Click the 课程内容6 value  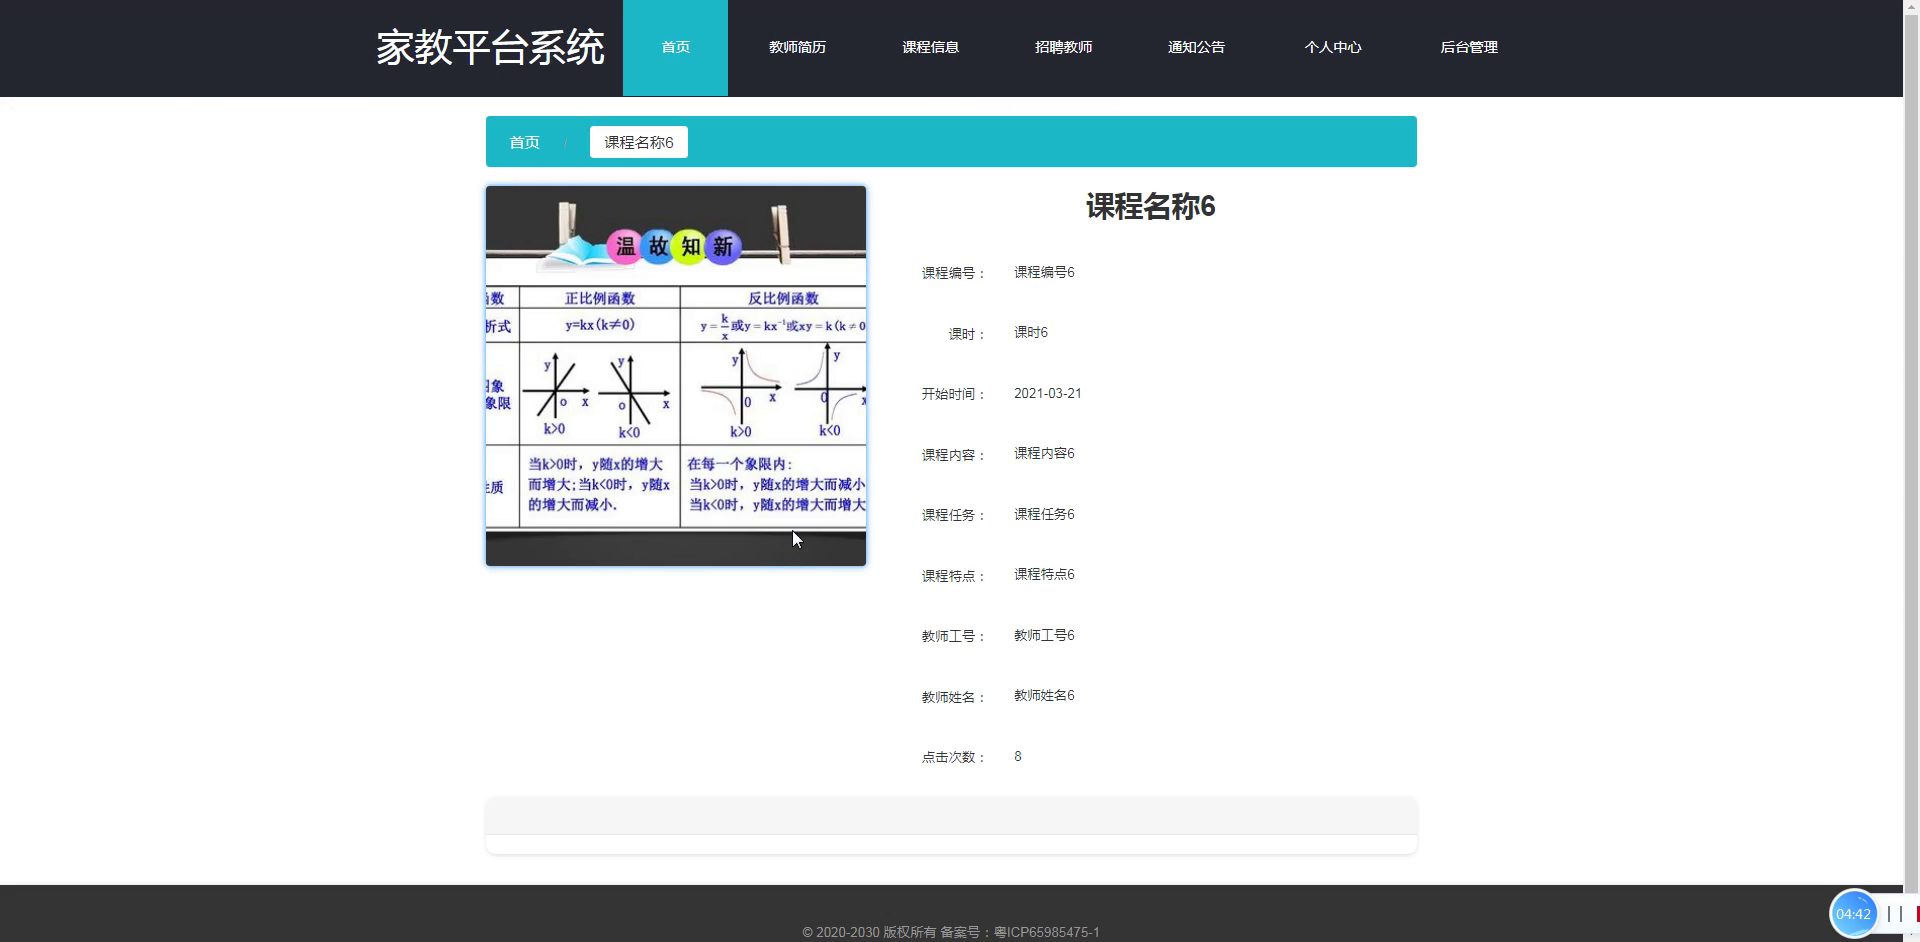[x=1044, y=453]
